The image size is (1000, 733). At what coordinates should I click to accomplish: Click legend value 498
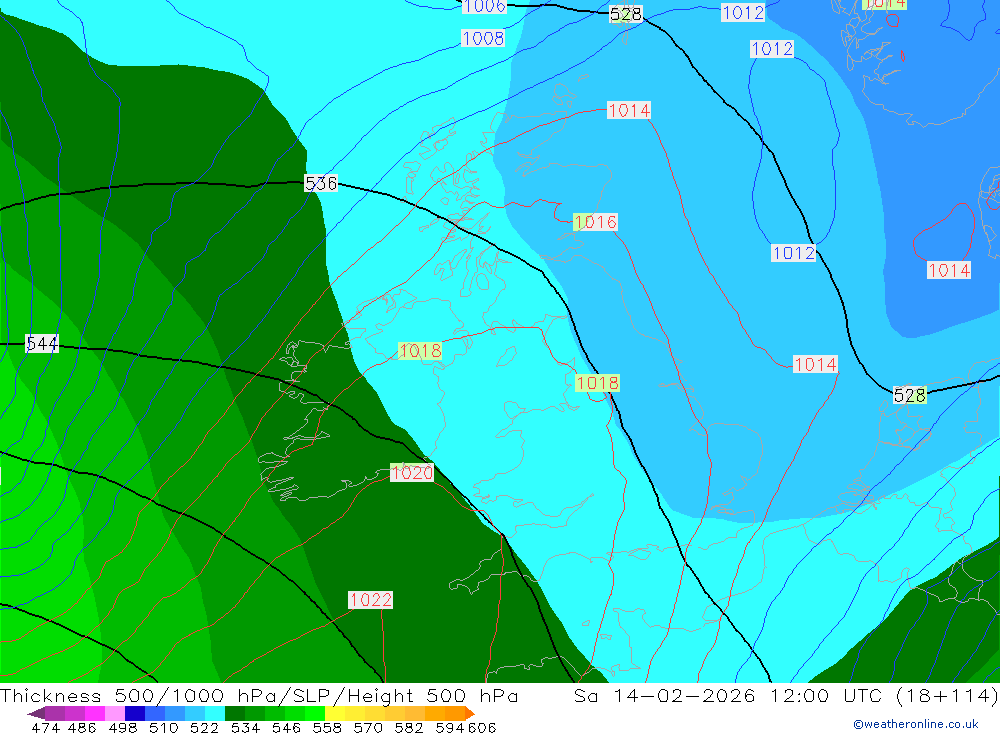(x=122, y=727)
